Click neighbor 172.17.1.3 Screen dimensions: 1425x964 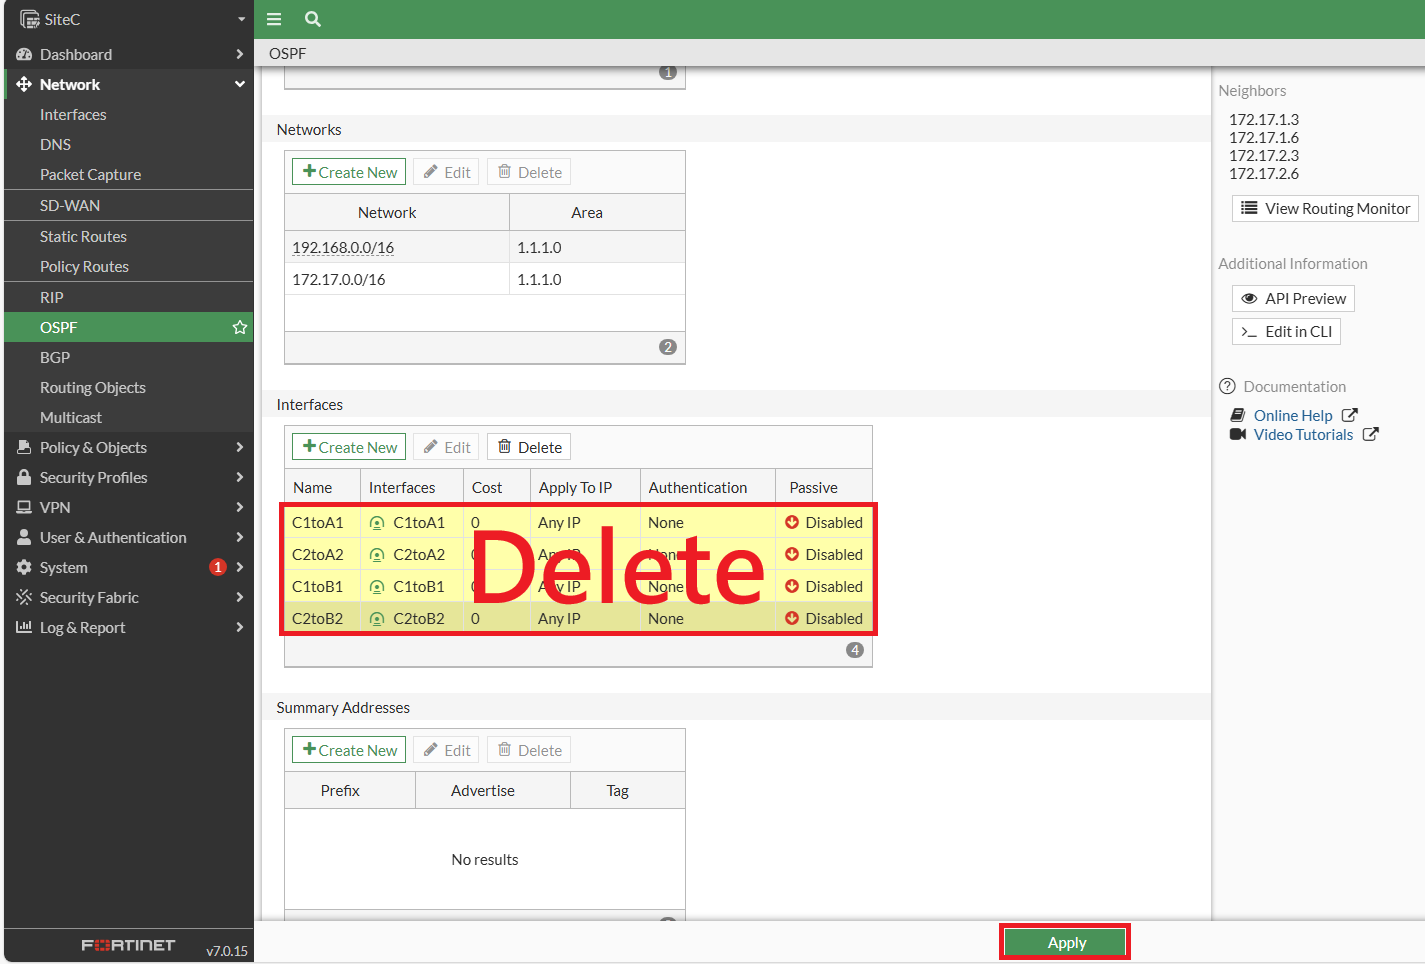[x=1264, y=119]
